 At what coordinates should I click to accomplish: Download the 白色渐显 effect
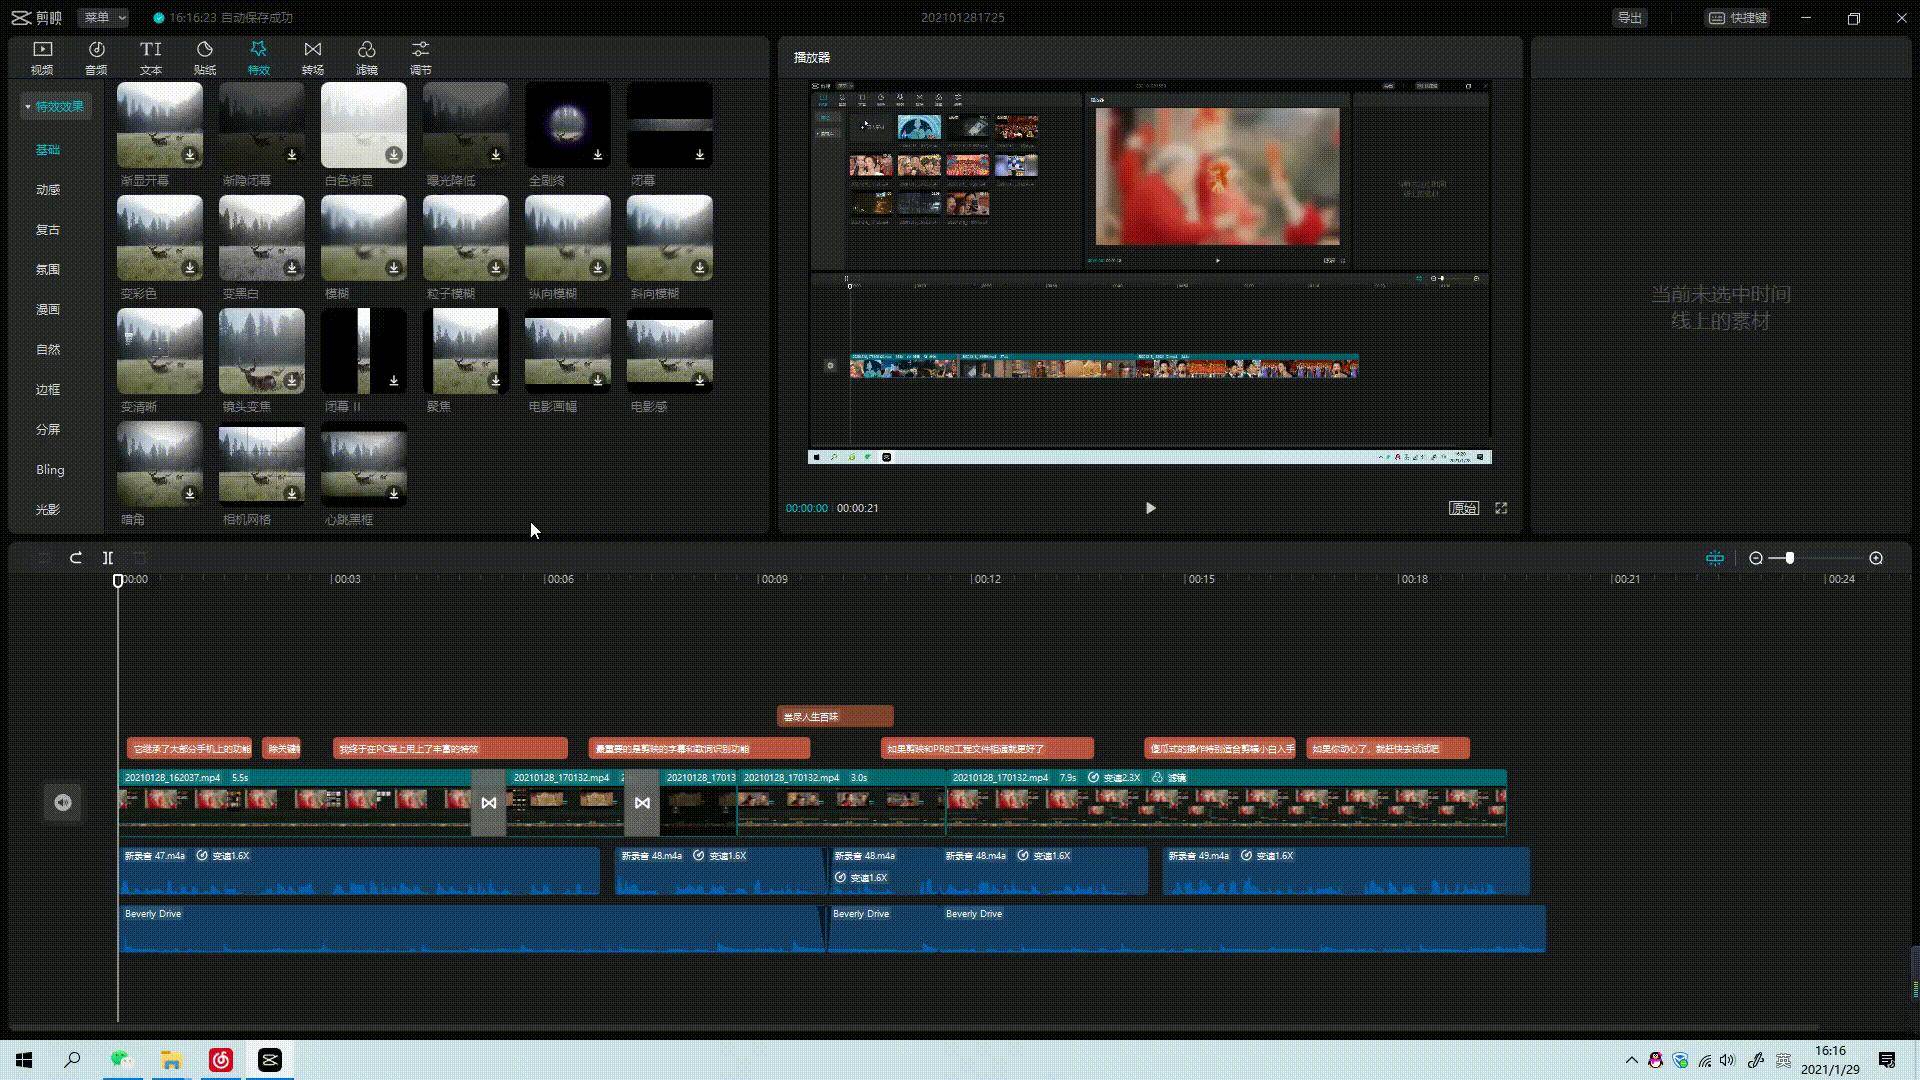(x=394, y=154)
